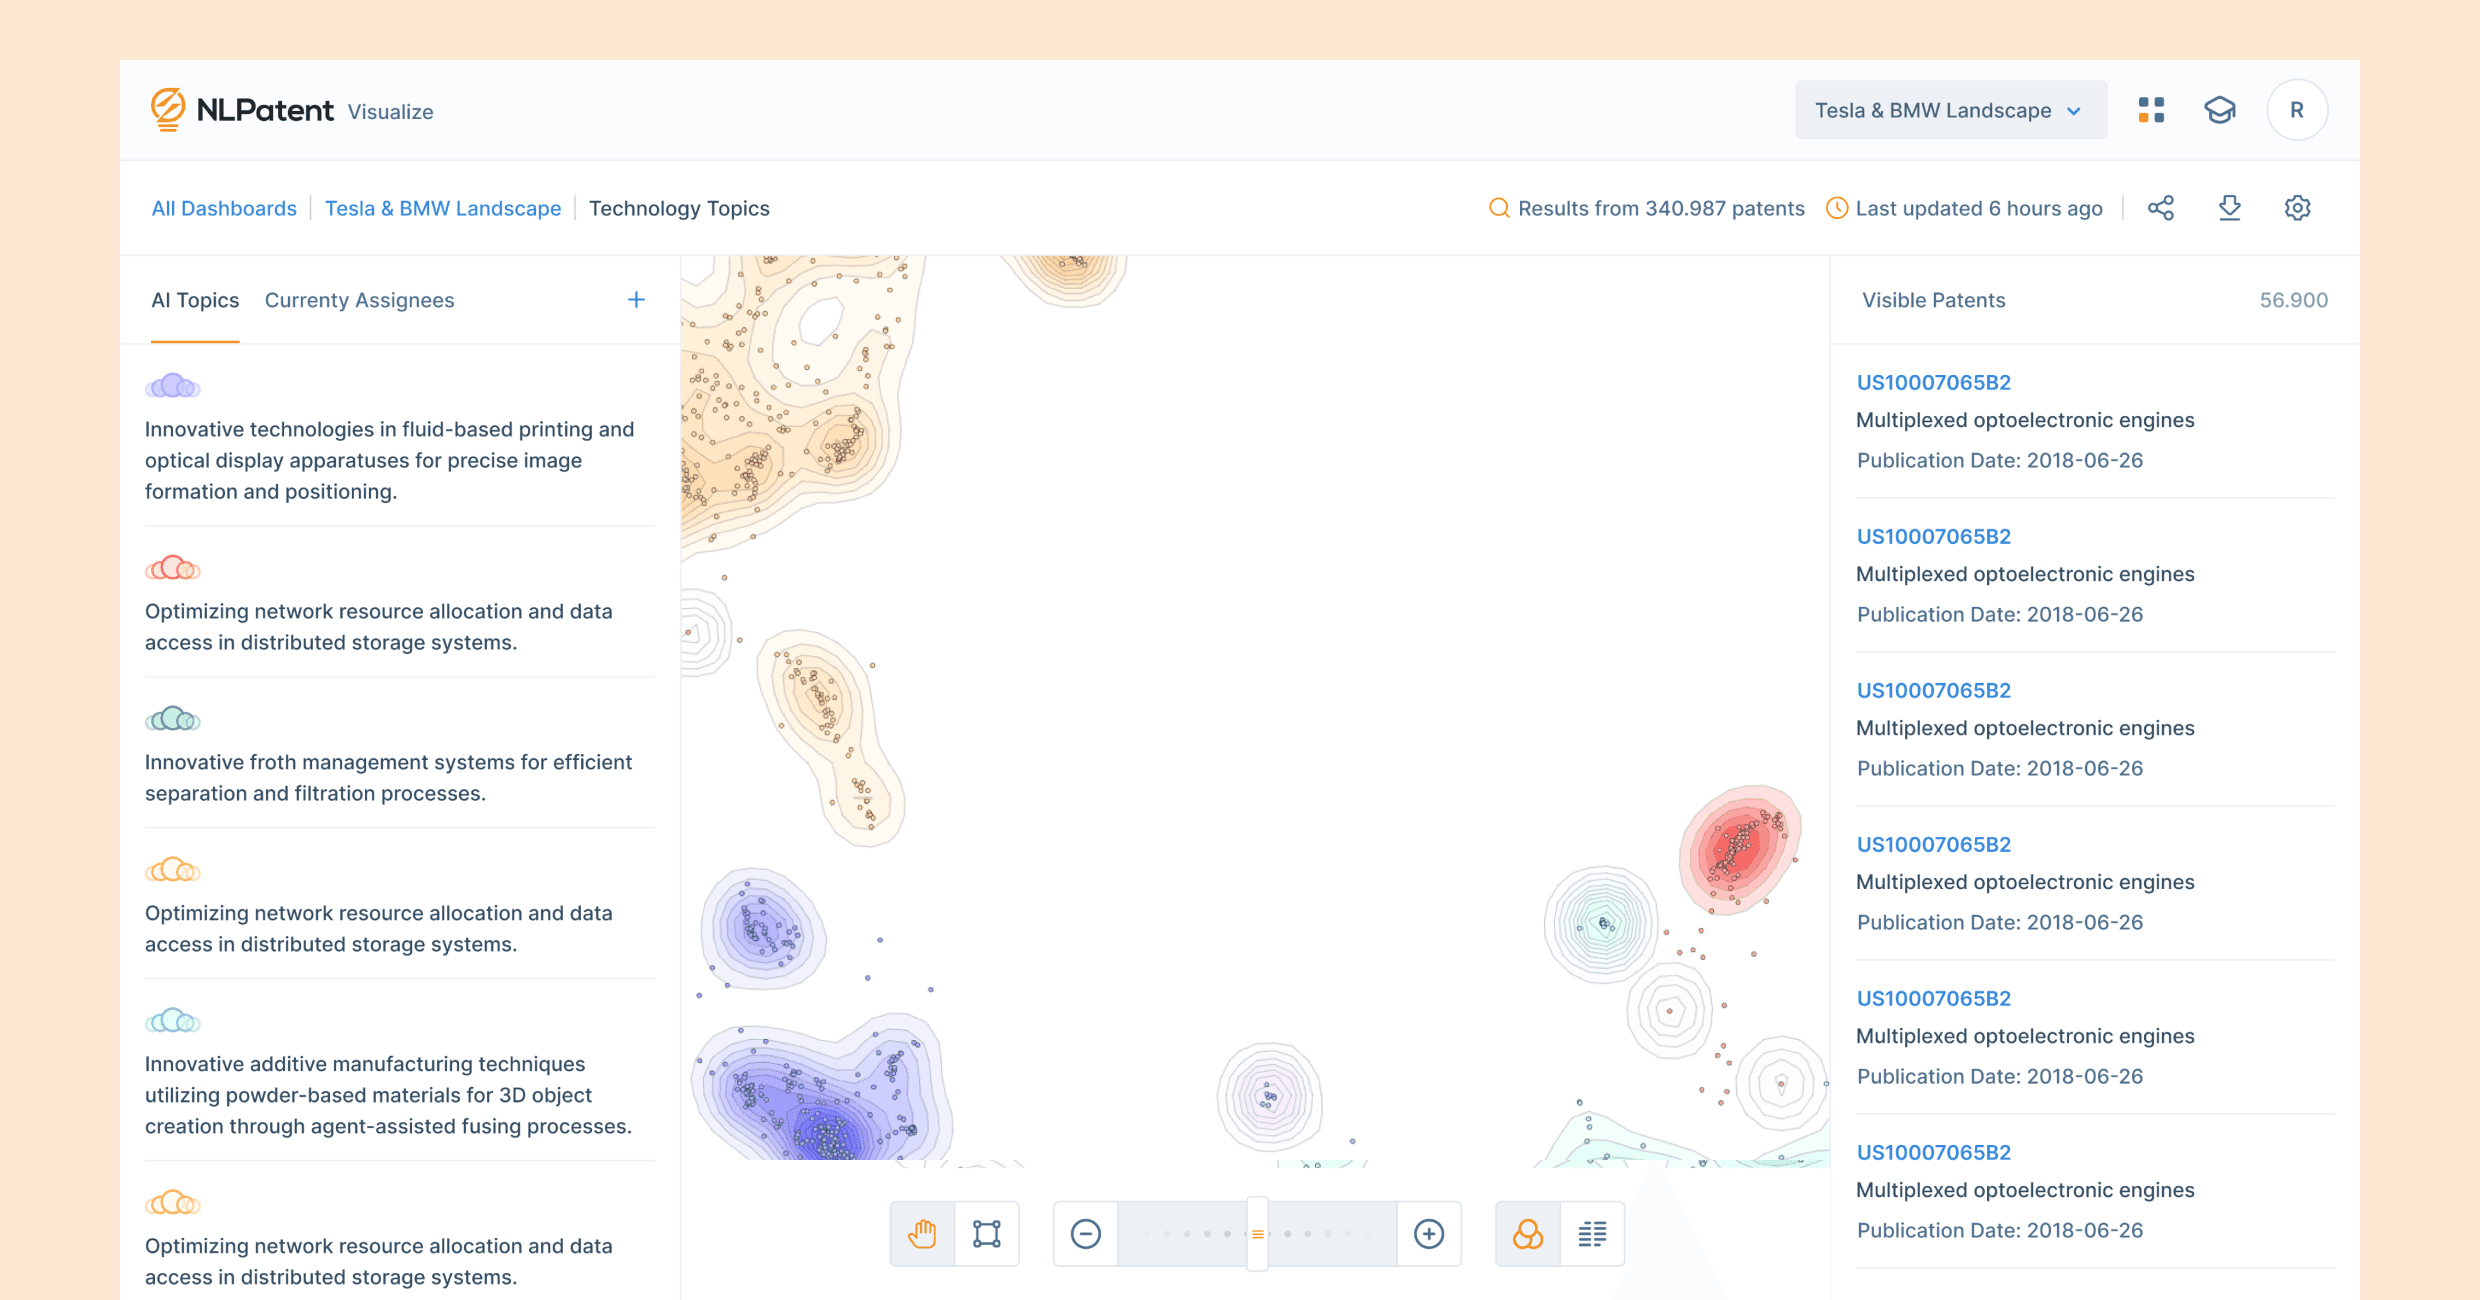Navigate to All Dashboards
Image resolution: width=2480 pixels, height=1300 pixels.
pyautogui.click(x=223, y=208)
